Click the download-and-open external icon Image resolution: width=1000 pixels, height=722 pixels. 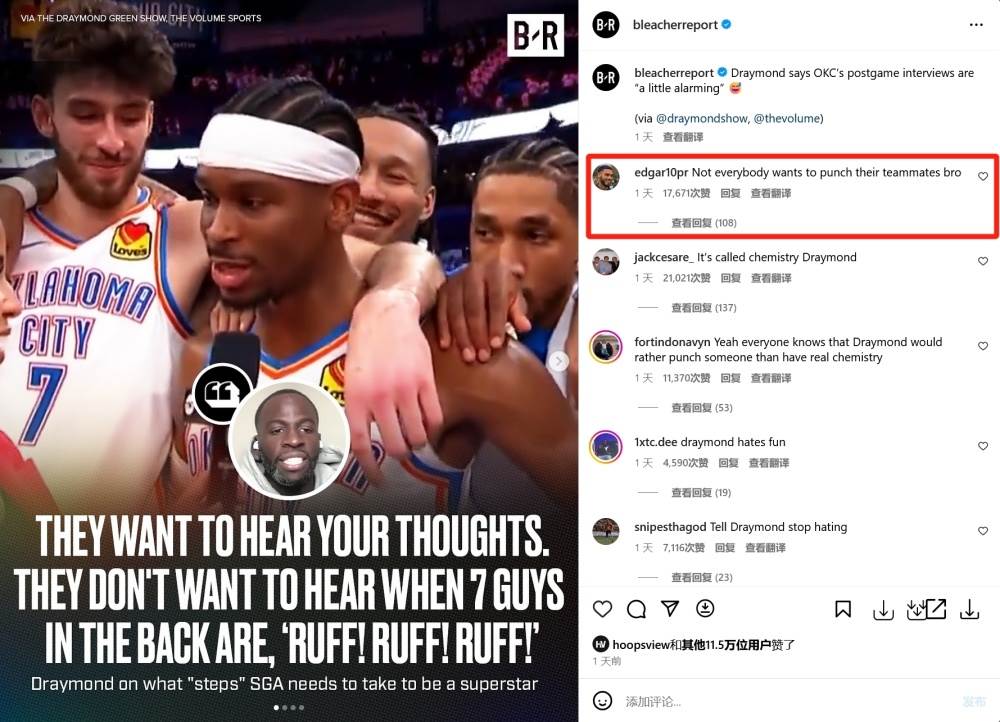click(926, 610)
